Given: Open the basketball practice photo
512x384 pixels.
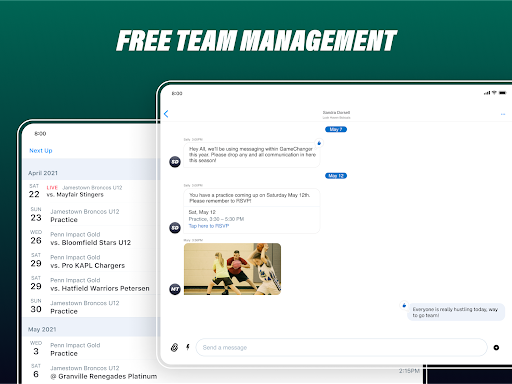Looking at the screenshot, I should click(x=232, y=269).
